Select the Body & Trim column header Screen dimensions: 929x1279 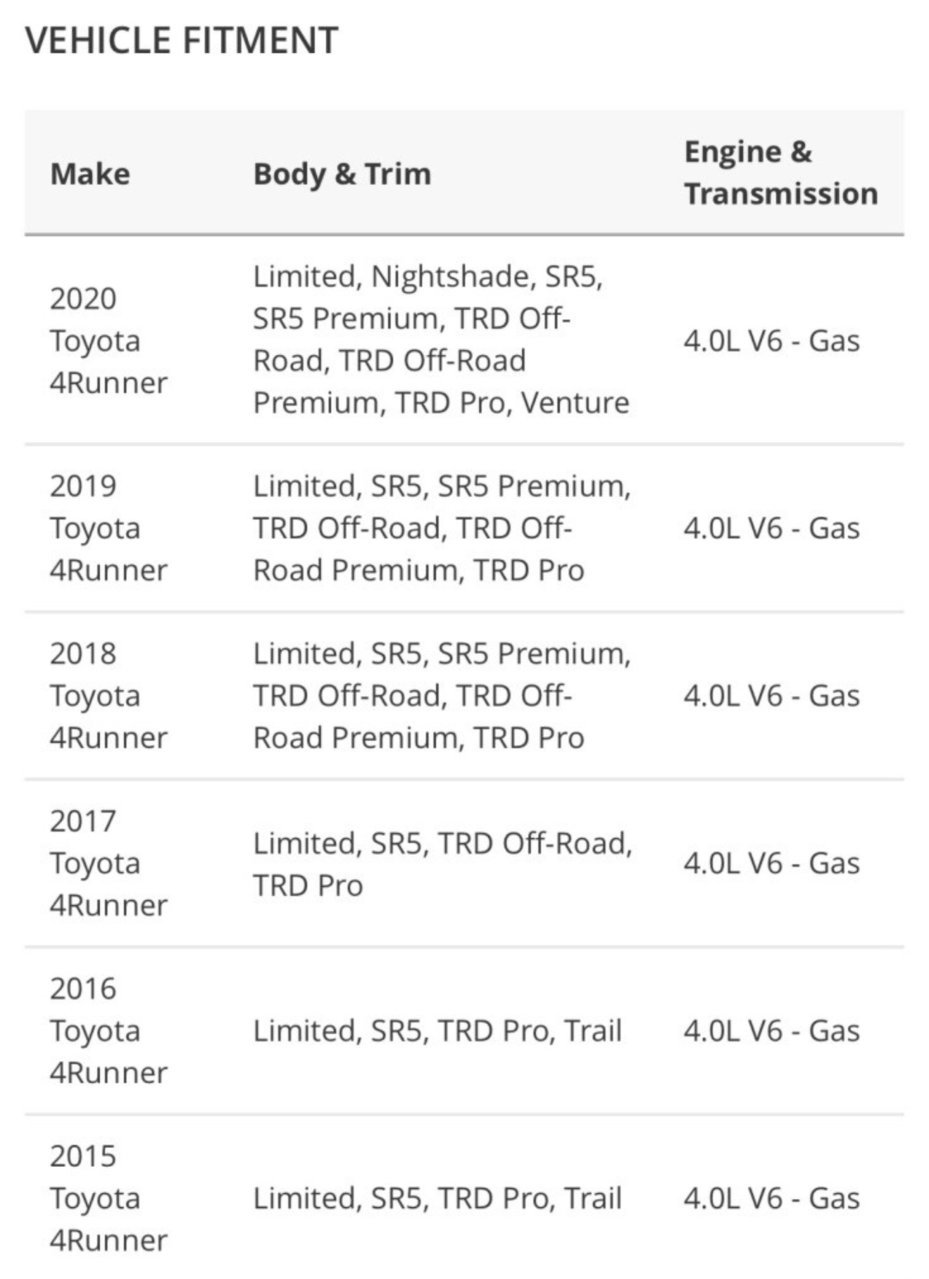click(342, 173)
